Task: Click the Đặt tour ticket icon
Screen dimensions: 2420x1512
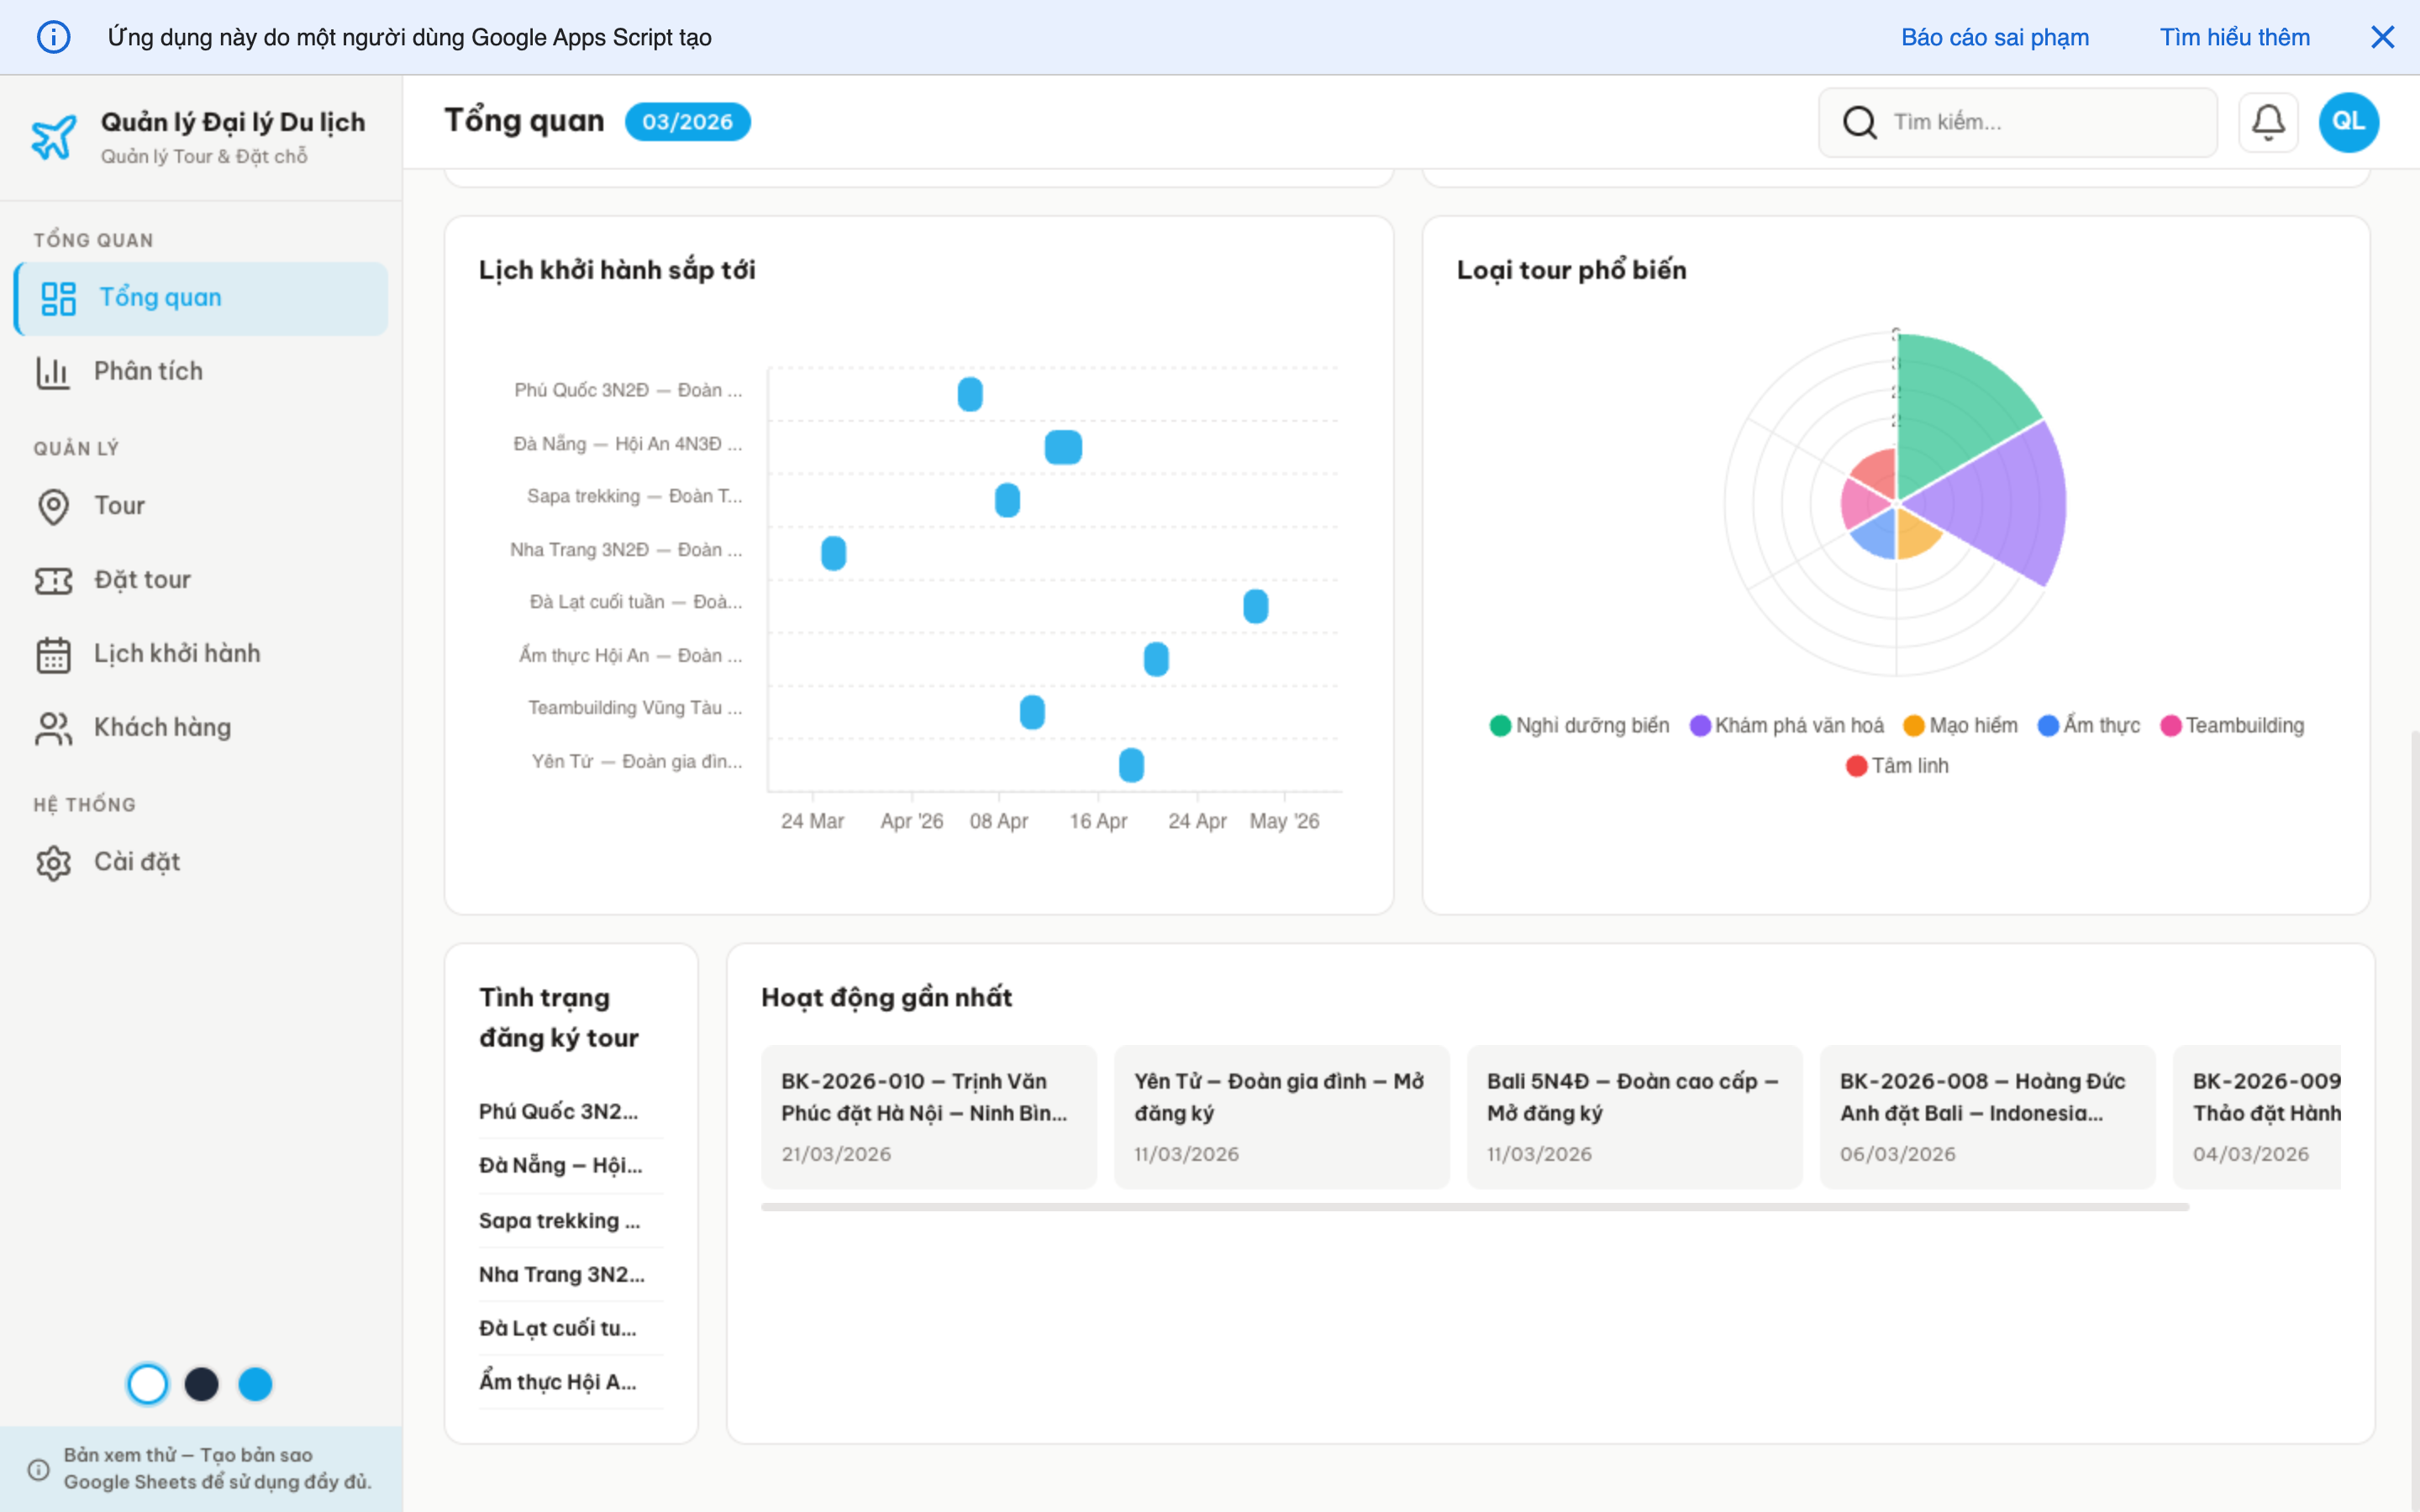Action: 54,580
